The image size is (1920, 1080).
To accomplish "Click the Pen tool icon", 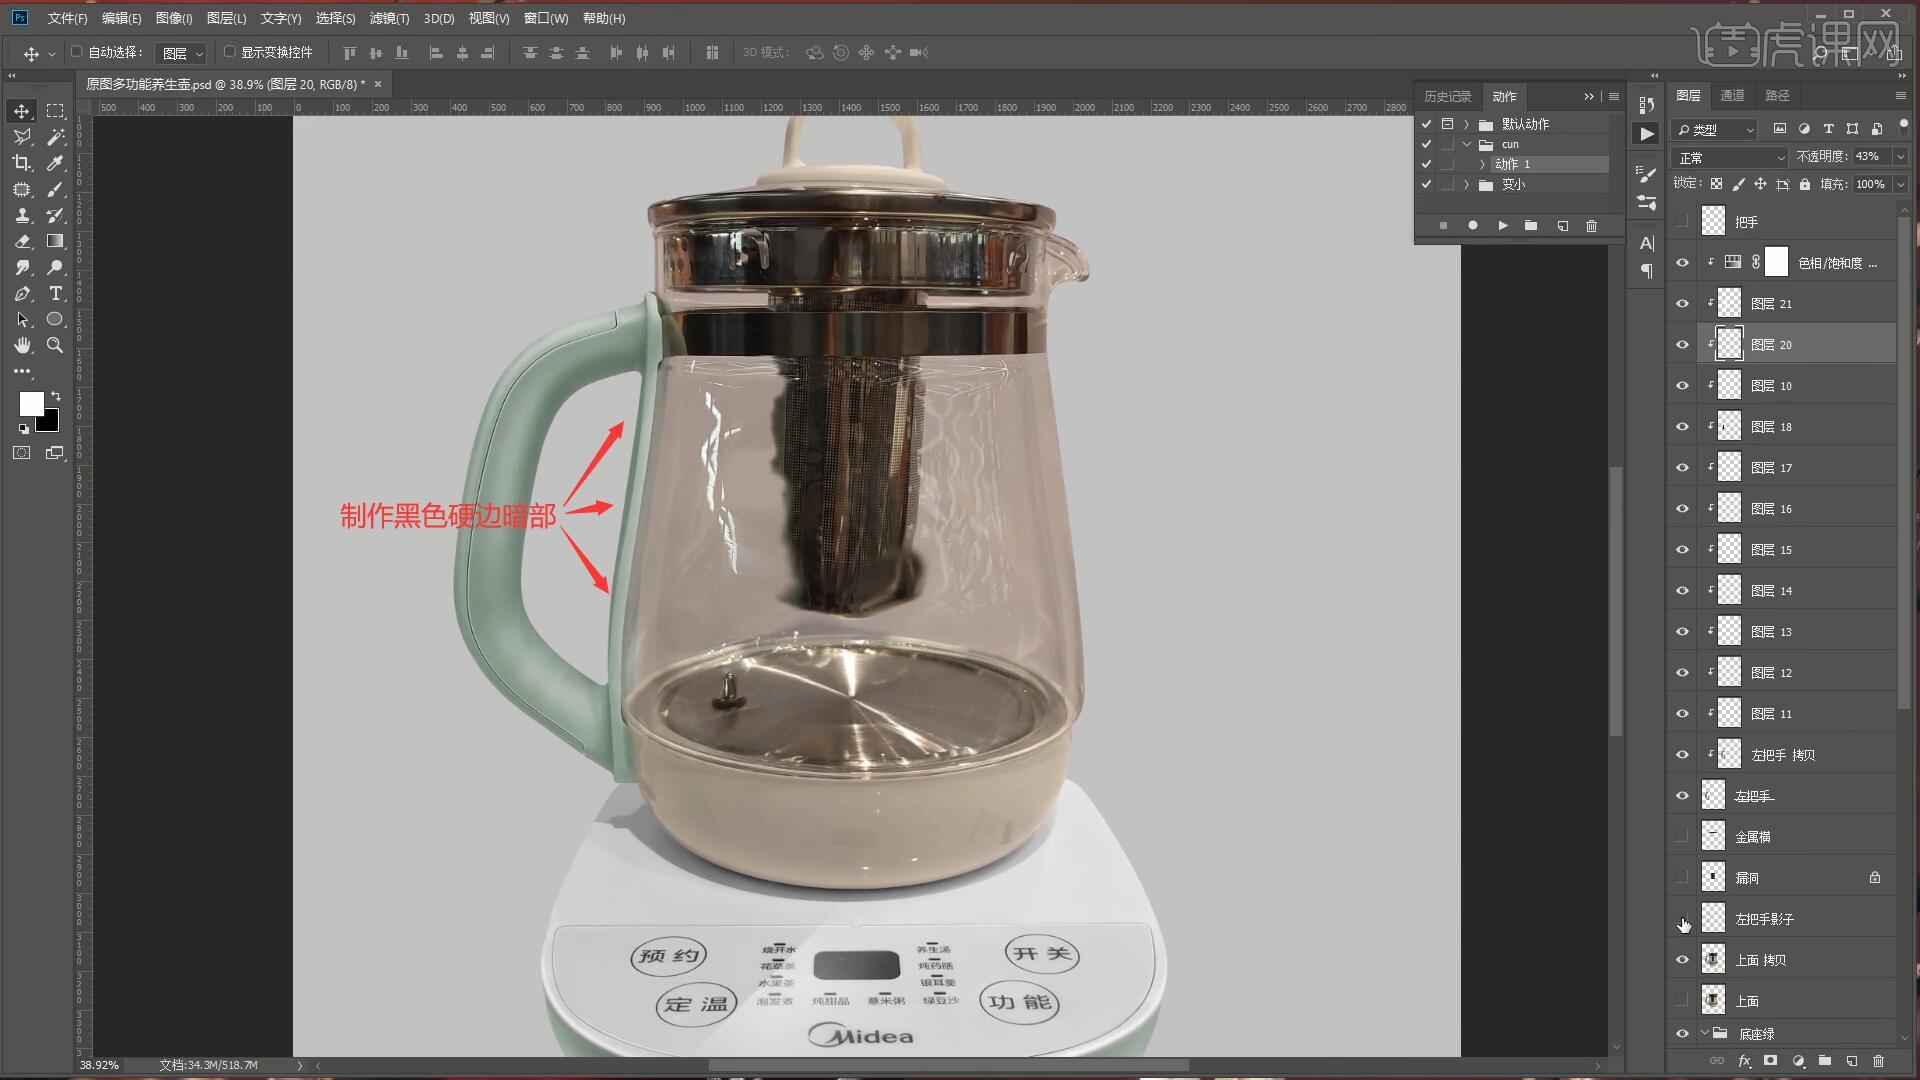I will click(22, 293).
